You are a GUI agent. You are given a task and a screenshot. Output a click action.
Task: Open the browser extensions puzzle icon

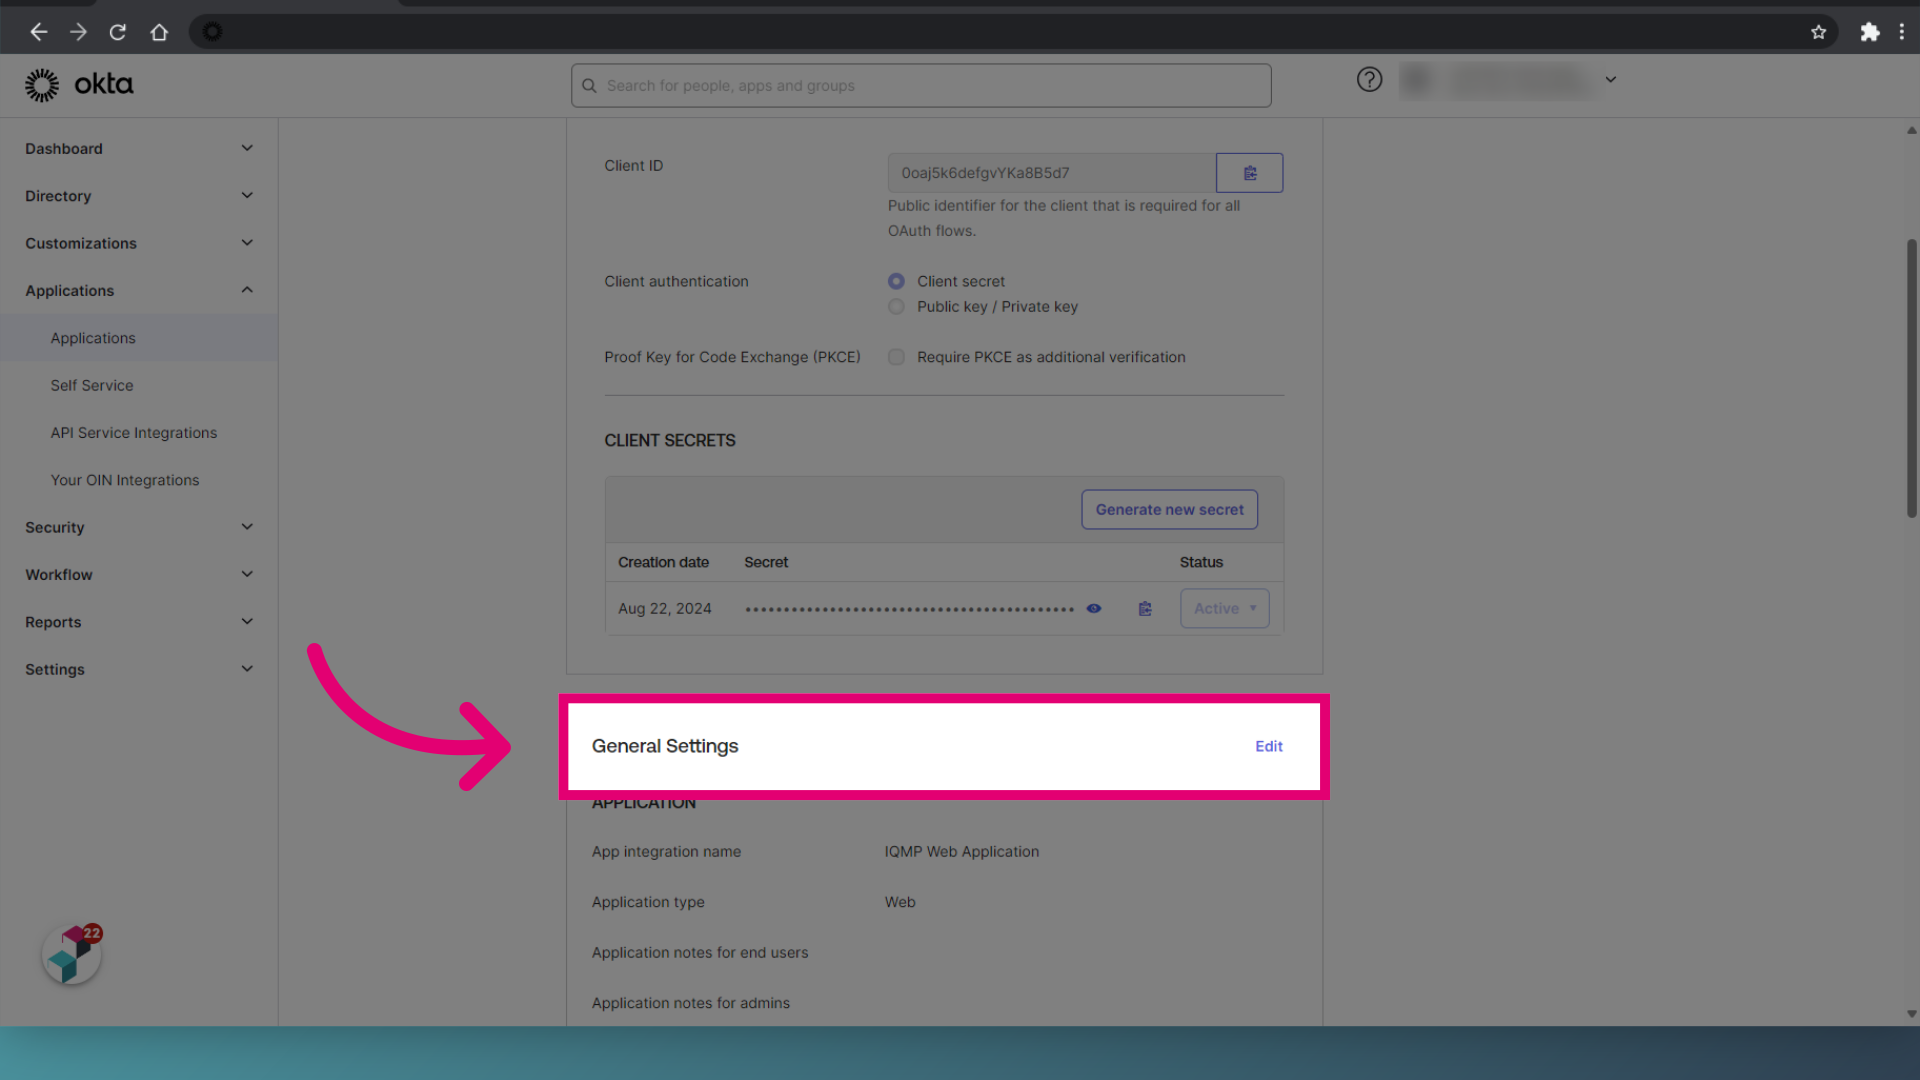click(1869, 32)
